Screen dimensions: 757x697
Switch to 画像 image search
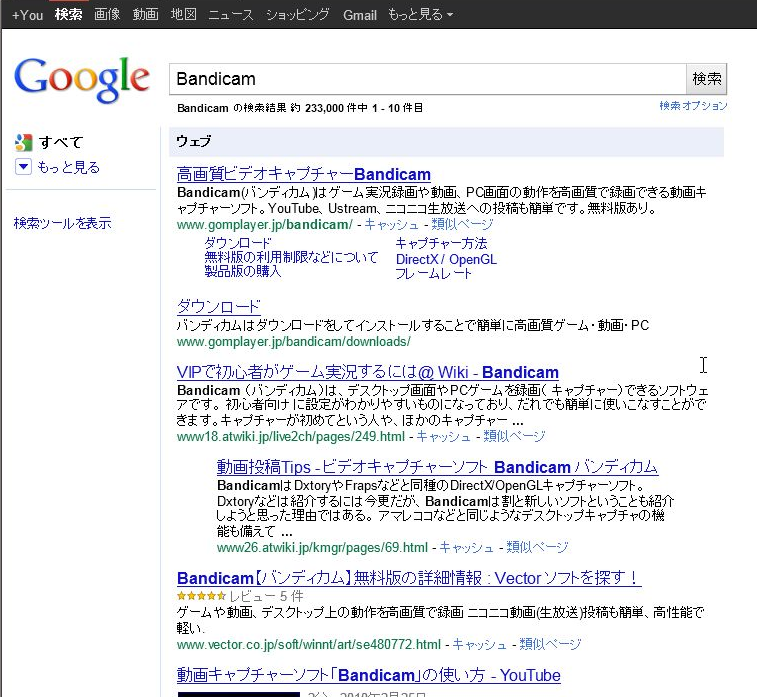tap(107, 14)
